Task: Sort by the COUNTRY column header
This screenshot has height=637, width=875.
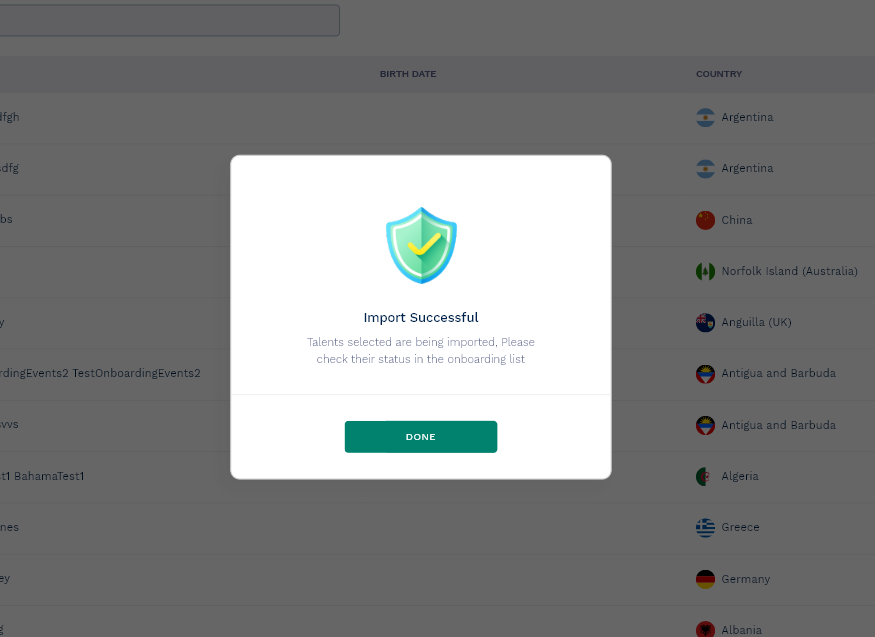Action: [719, 74]
